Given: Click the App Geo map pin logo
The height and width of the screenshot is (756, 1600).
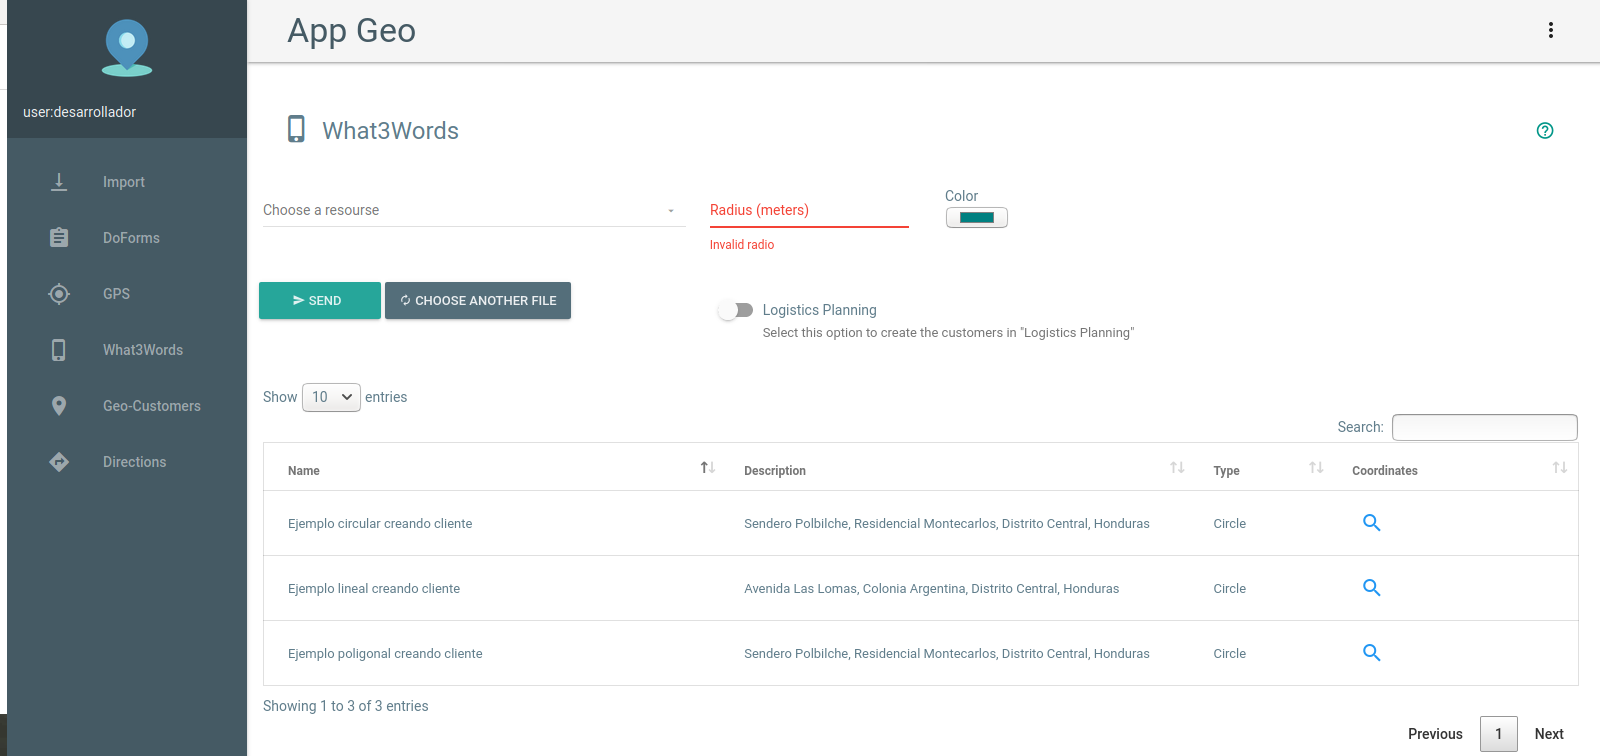Looking at the screenshot, I should (127, 48).
